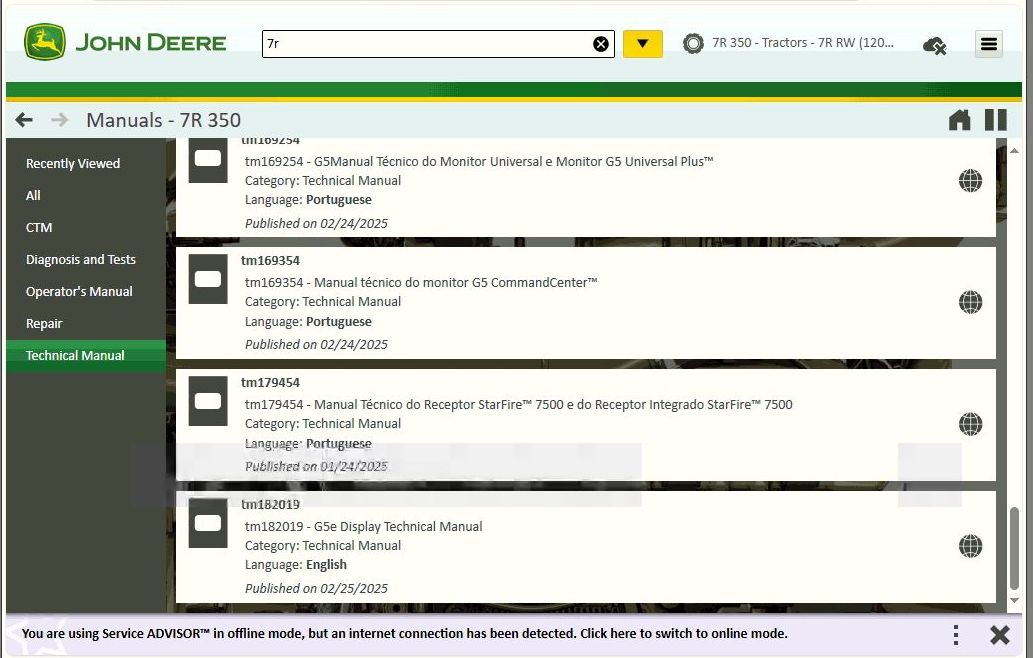The width and height of the screenshot is (1033, 658).
Task: Go forward with the right arrow
Action: point(59,120)
